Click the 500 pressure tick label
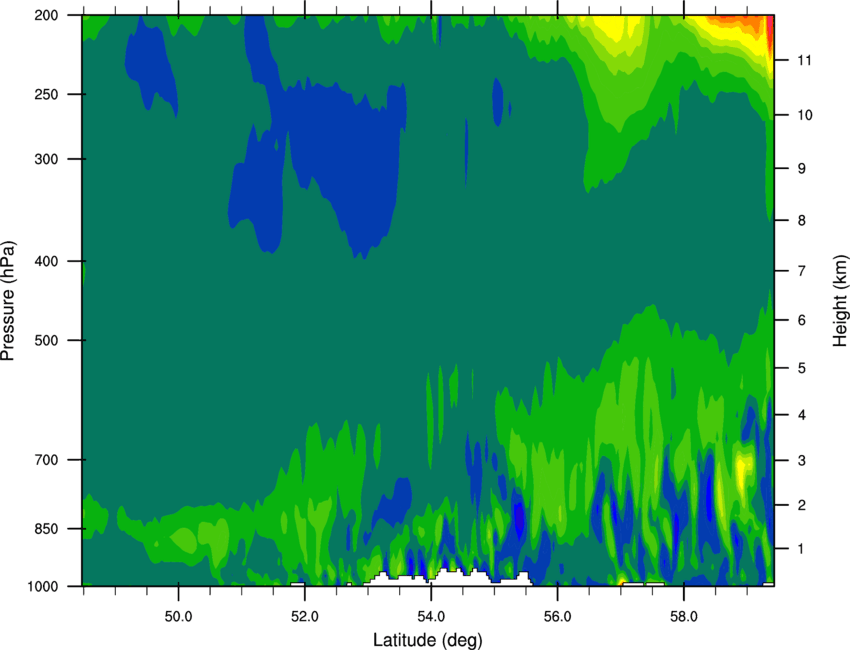Viewport: 850px width, 650px height. pyautogui.click(x=47, y=340)
